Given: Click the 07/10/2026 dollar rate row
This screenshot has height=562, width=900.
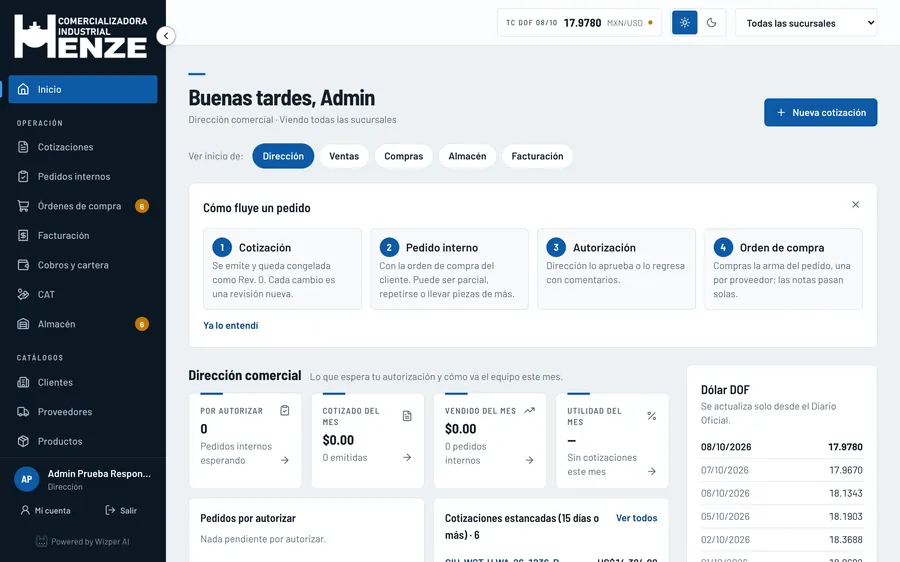Looking at the screenshot, I should 782,470.
